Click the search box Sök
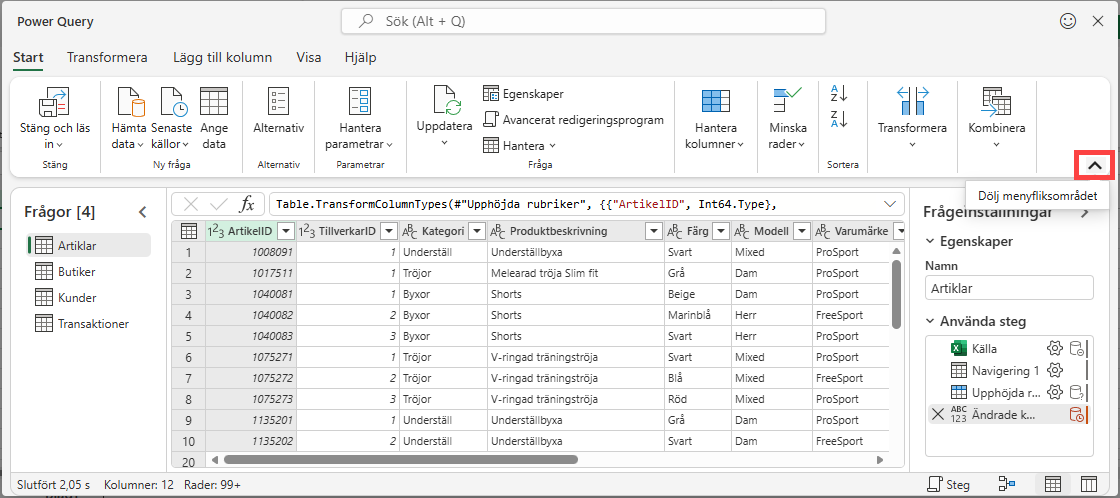This screenshot has height=498, width=1120. click(x=583, y=21)
